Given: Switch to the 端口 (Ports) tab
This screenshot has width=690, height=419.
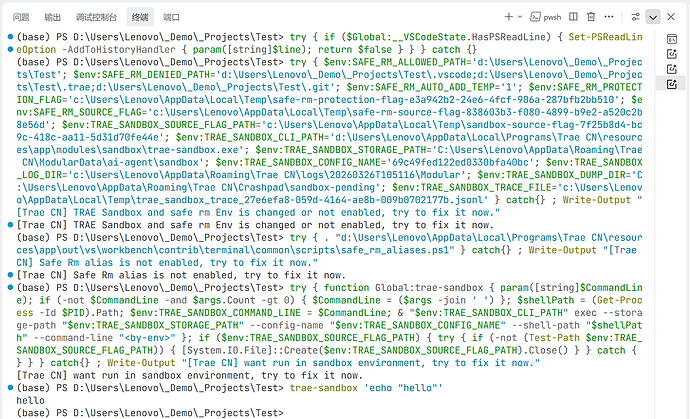Looking at the screenshot, I should (171, 17).
